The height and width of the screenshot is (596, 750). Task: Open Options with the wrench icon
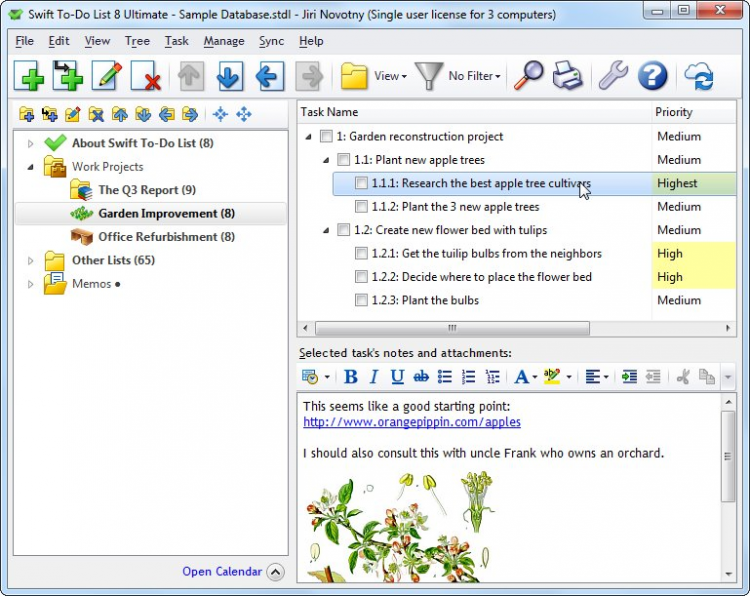tap(613, 76)
